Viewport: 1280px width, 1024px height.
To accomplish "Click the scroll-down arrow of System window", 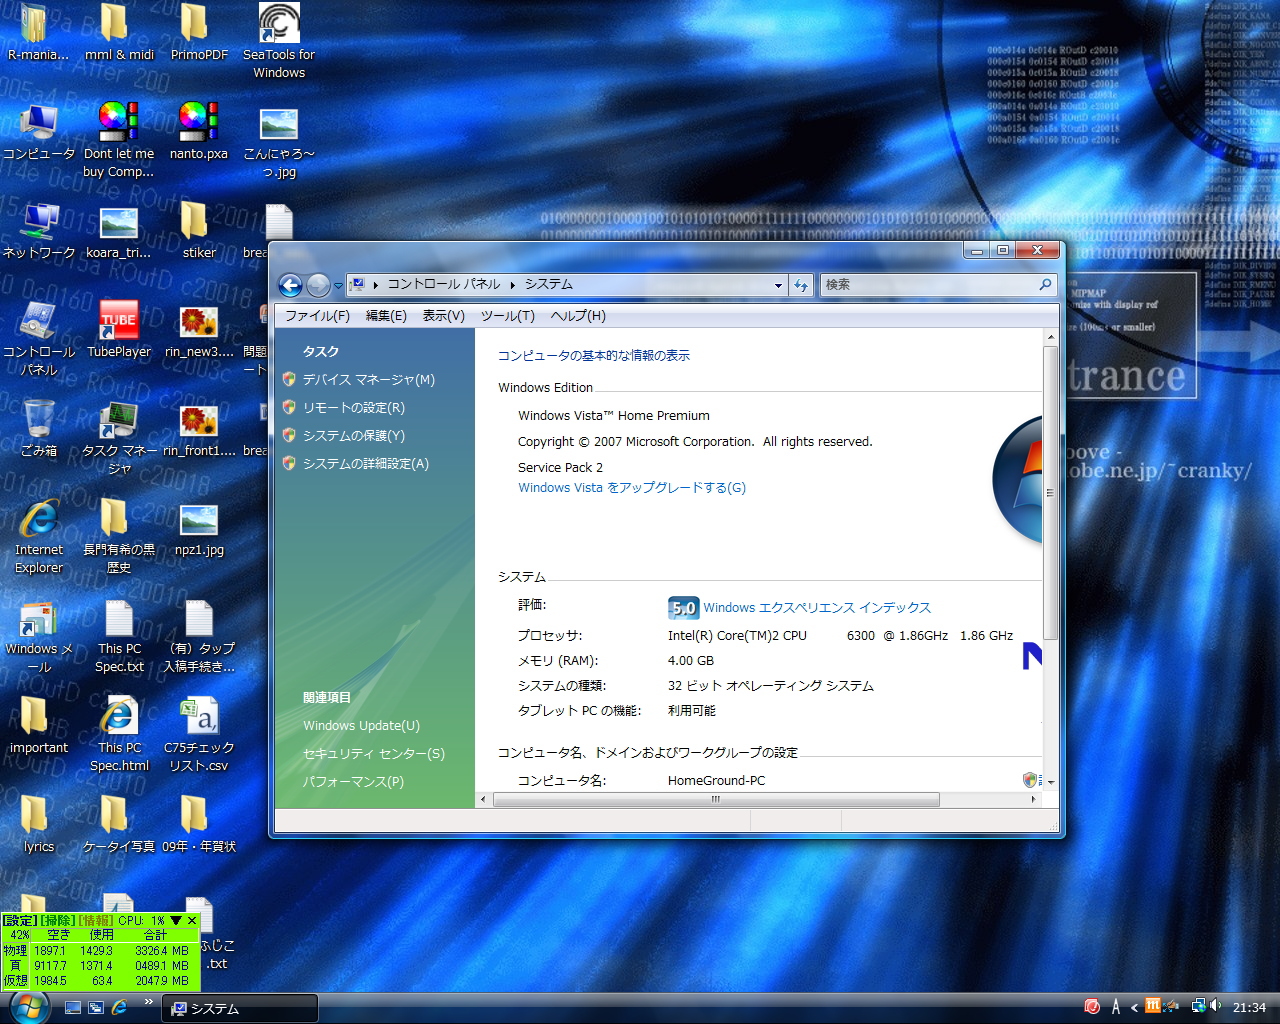I will [1050, 783].
